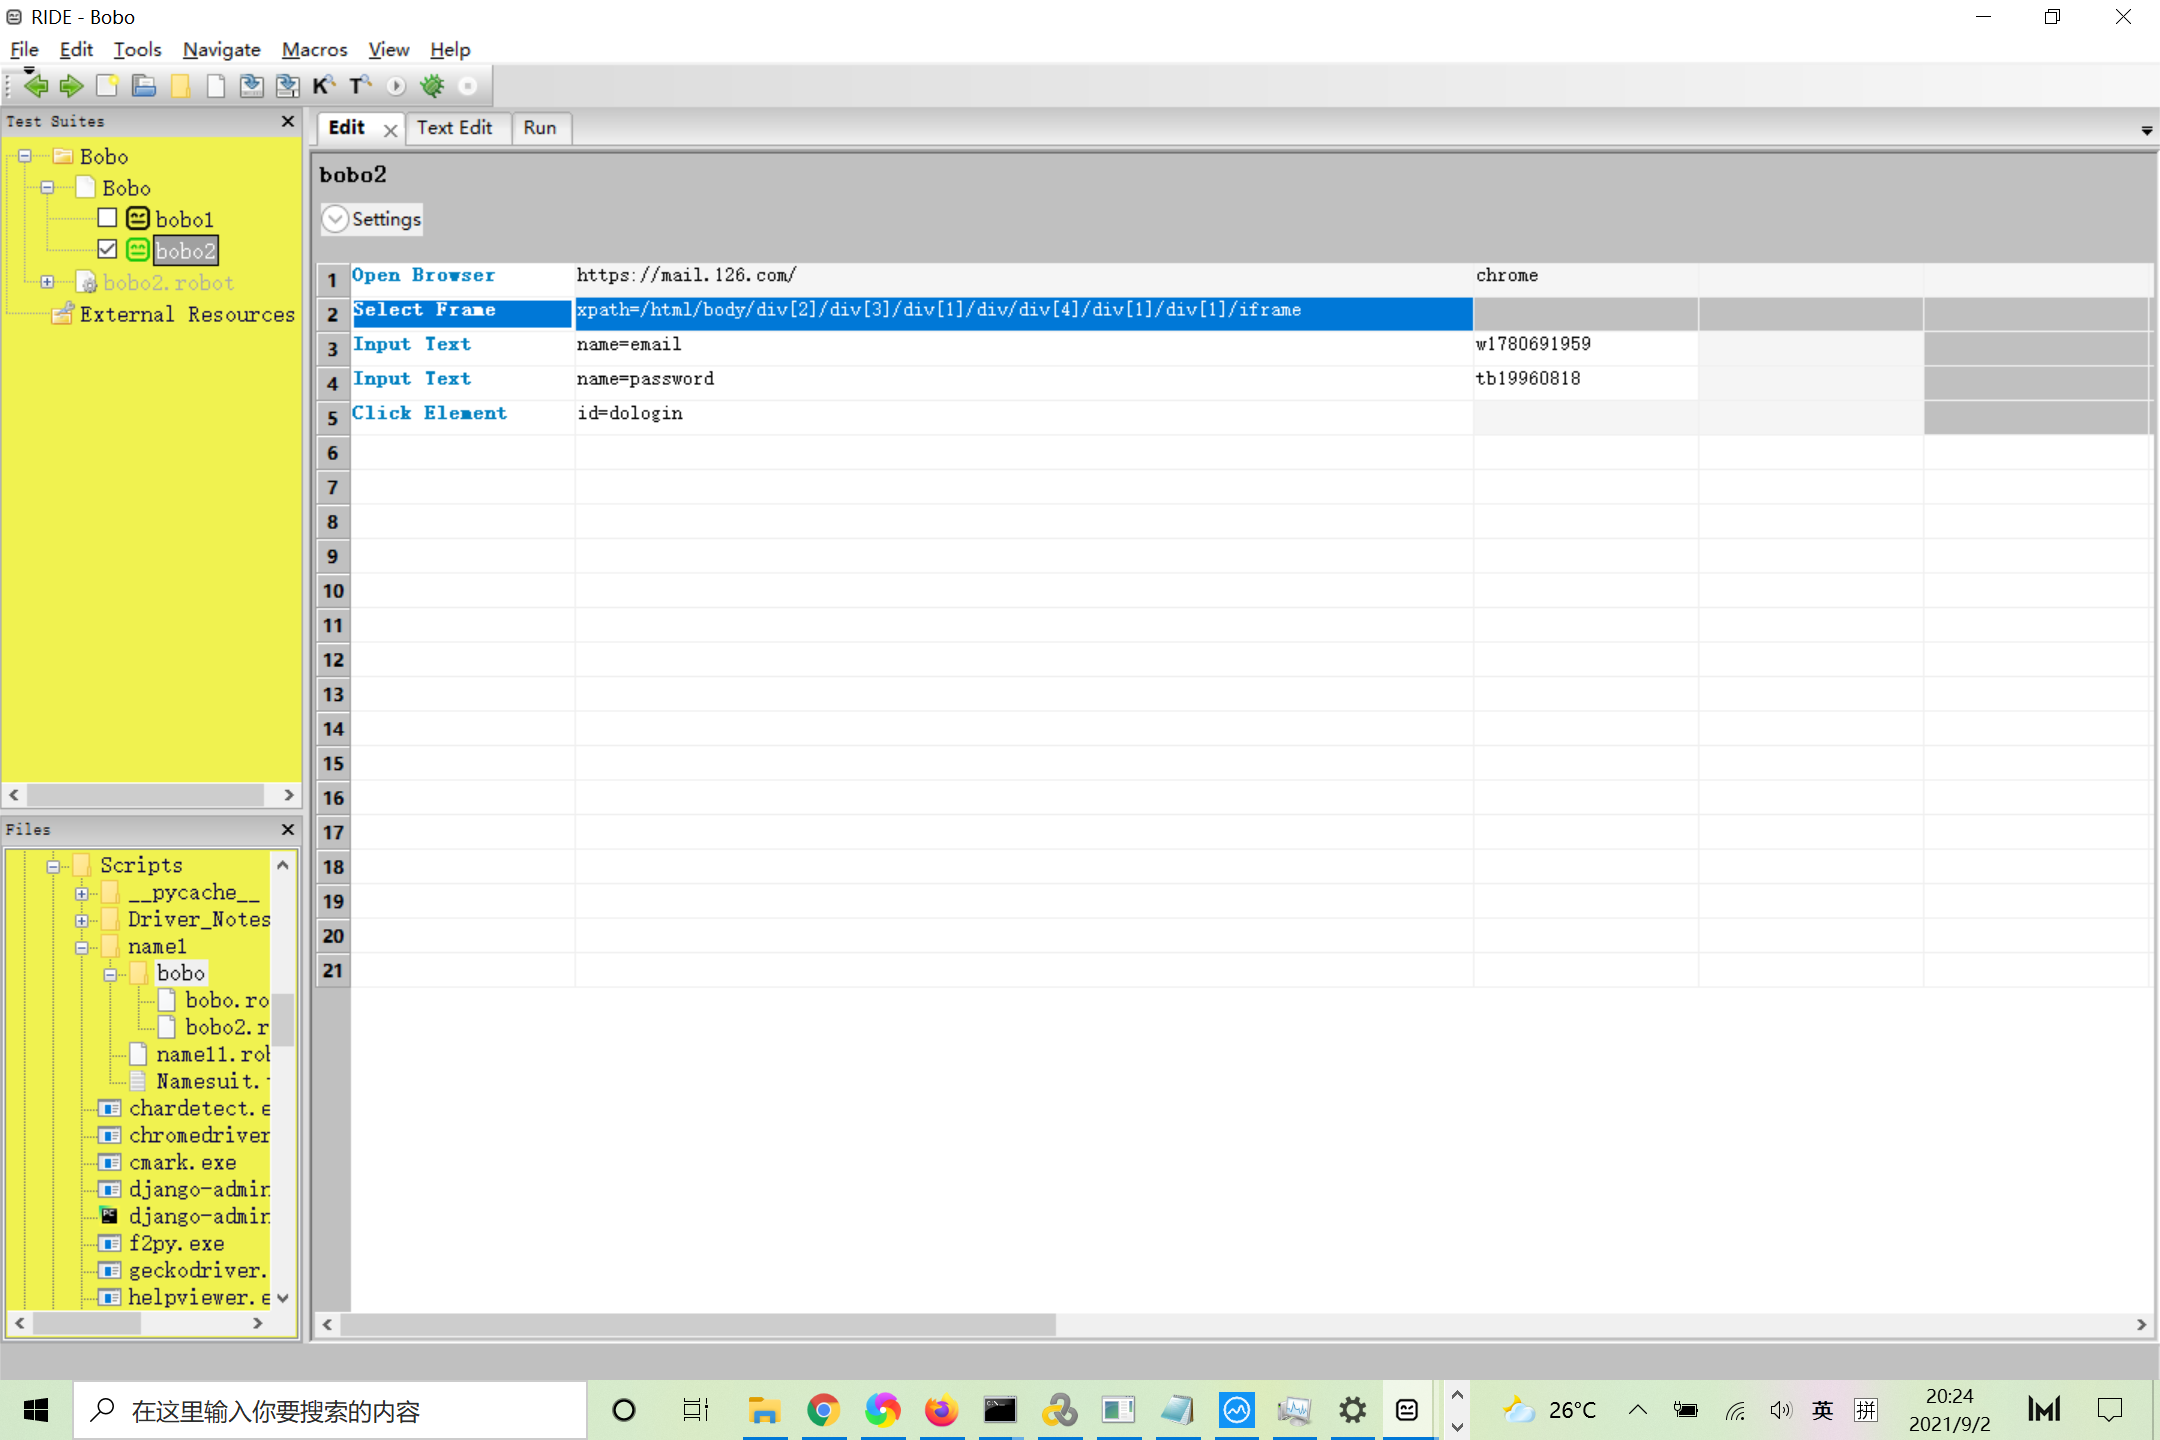Switch to the Text Edit tab
Image resolution: width=2160 pixels, height=1440 pixels.
coord(454,128)
